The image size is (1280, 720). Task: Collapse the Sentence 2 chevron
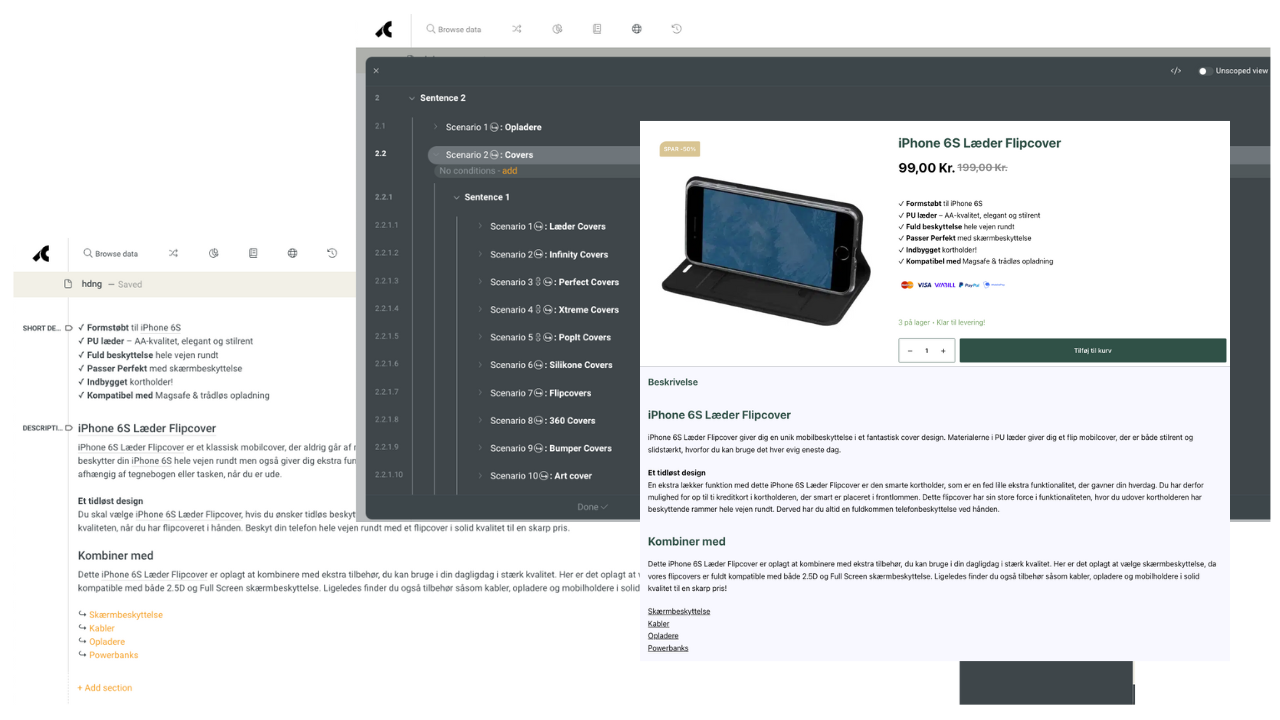411,98
